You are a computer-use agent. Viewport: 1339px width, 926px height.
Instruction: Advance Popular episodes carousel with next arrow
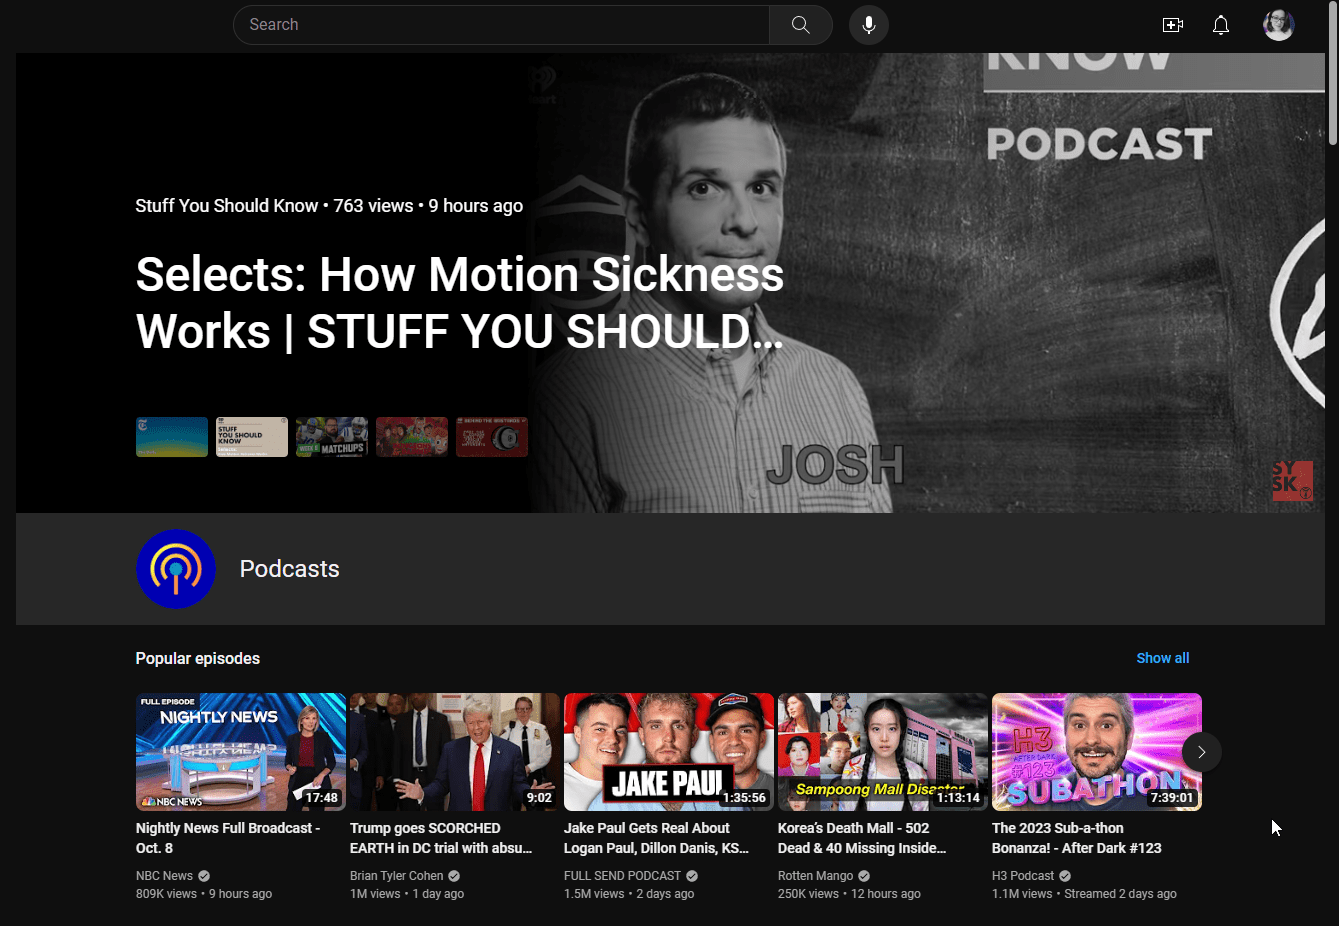coord(1201,752)
